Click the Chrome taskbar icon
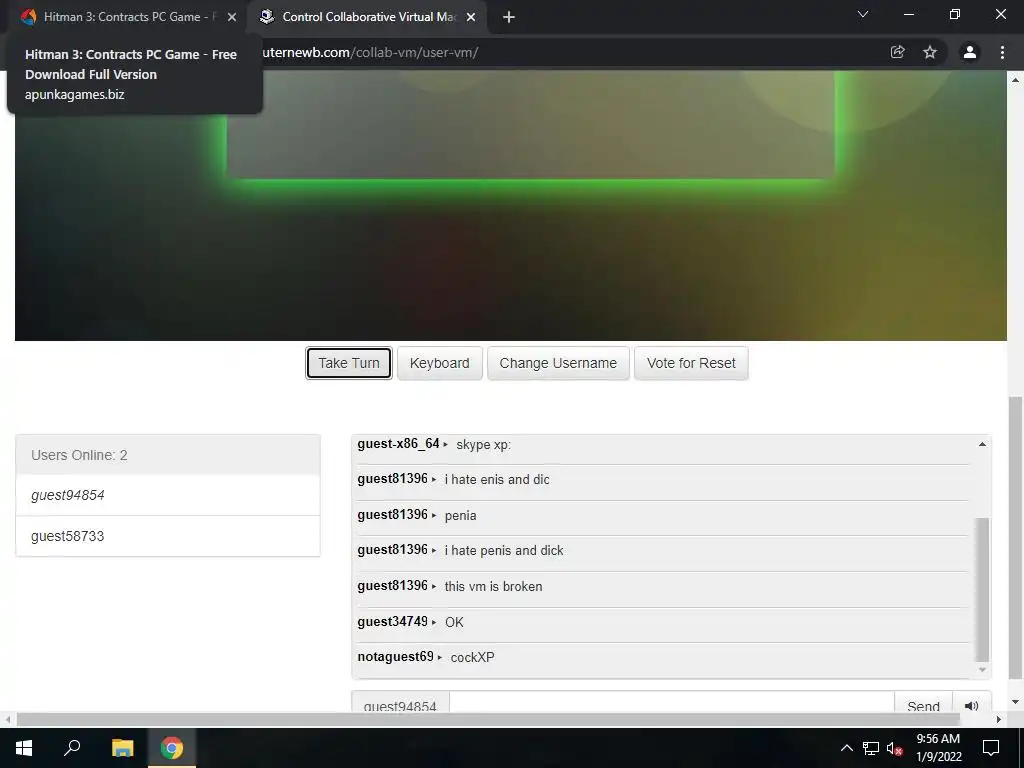Viewport: 1024px width, 768px height. pyautogui.click(x=172, y=748)
